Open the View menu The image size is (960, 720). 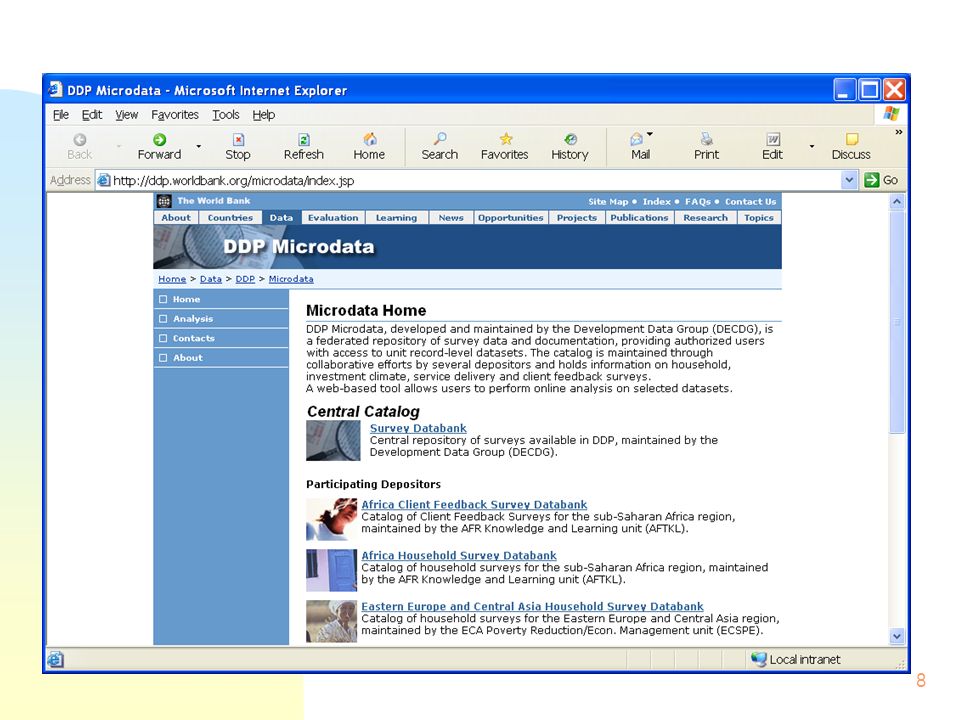click(127, 114)
